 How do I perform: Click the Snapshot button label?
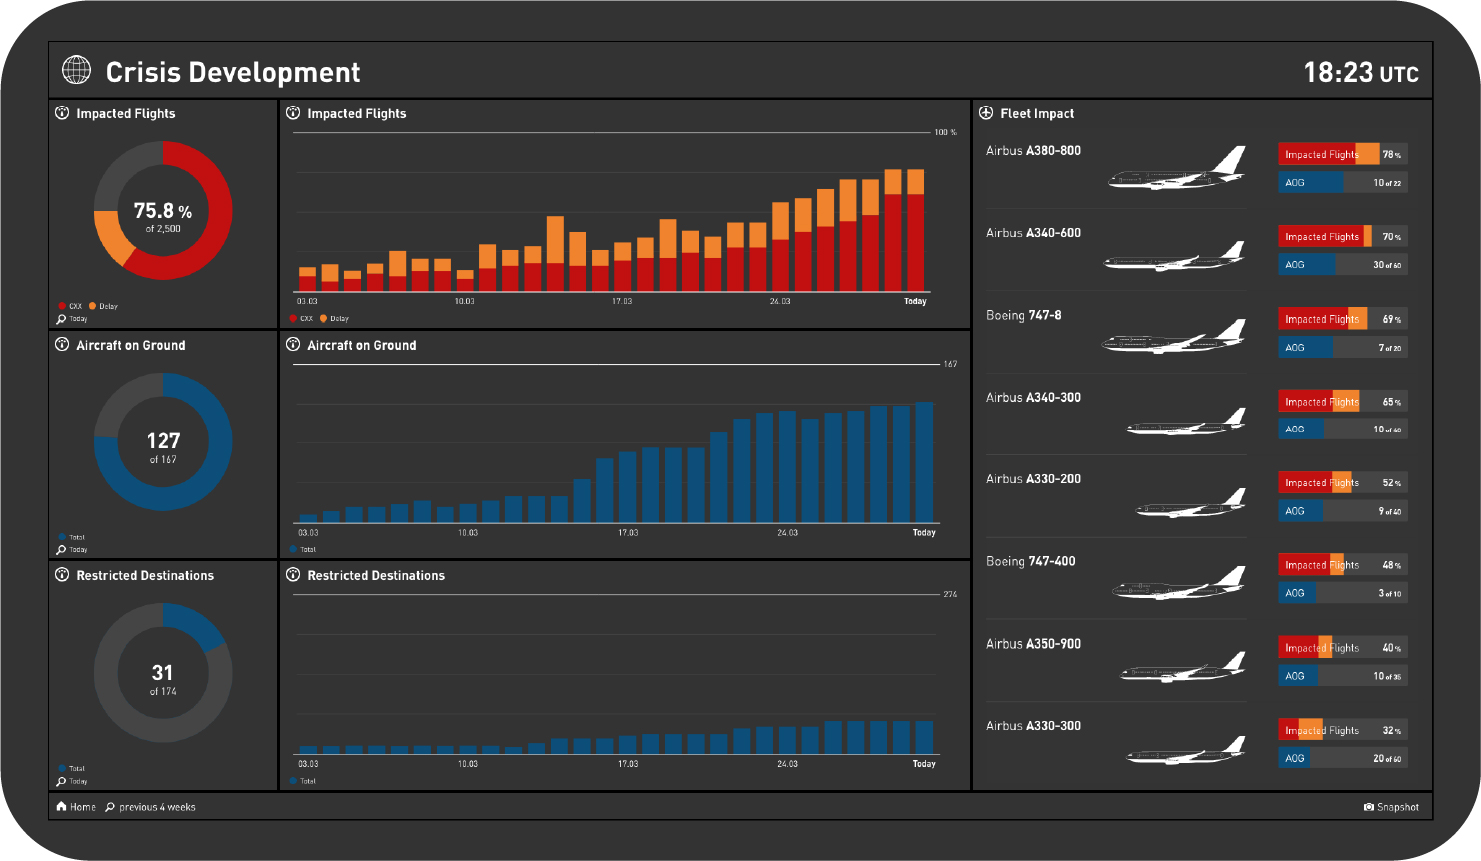click(1397, 807)
